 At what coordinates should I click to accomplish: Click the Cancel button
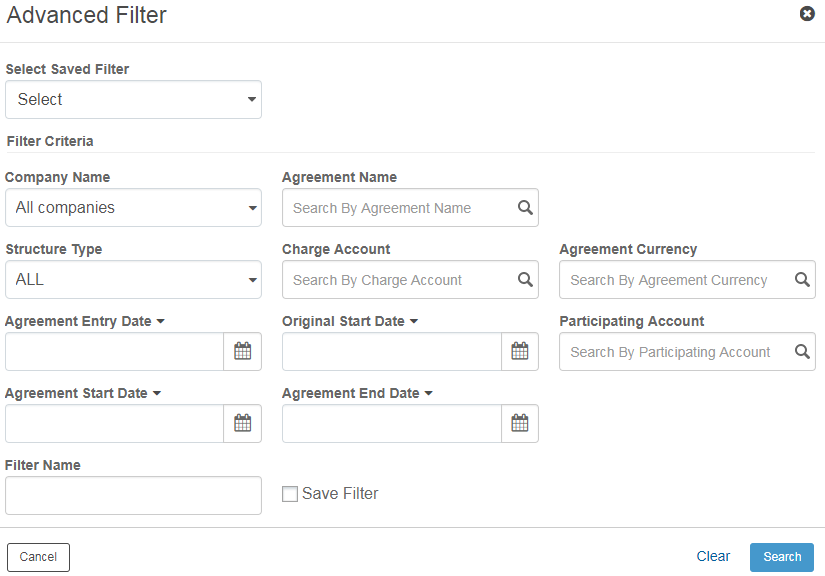click(x=38, y=557)
